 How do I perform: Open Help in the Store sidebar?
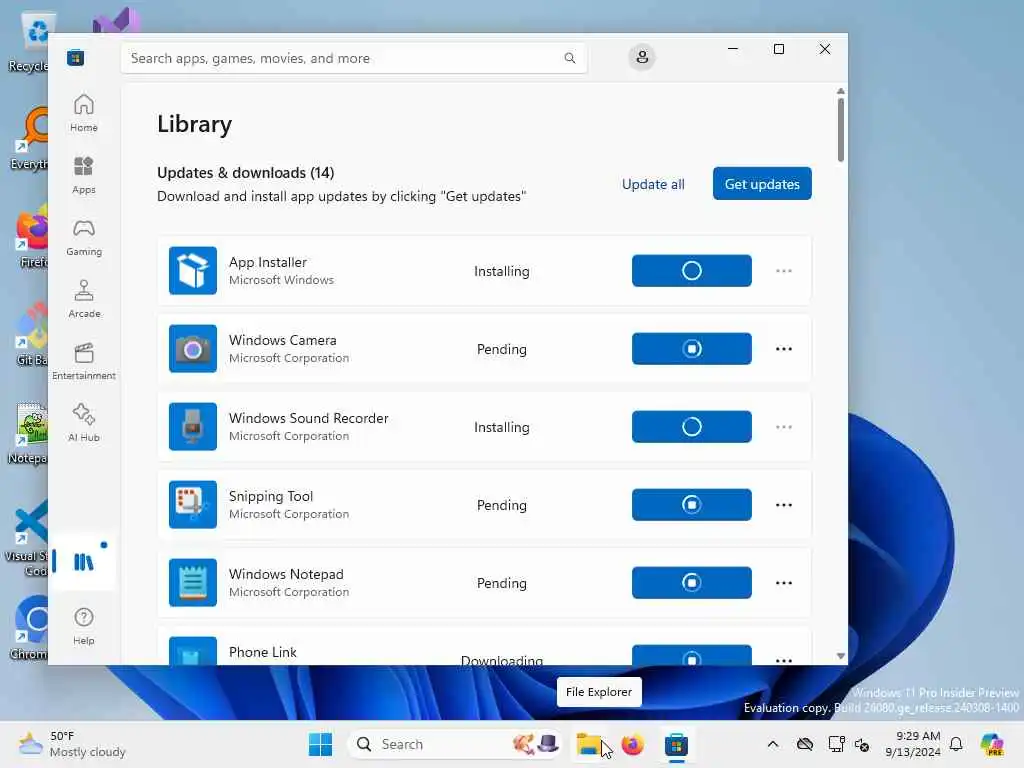tap(84, 626)
